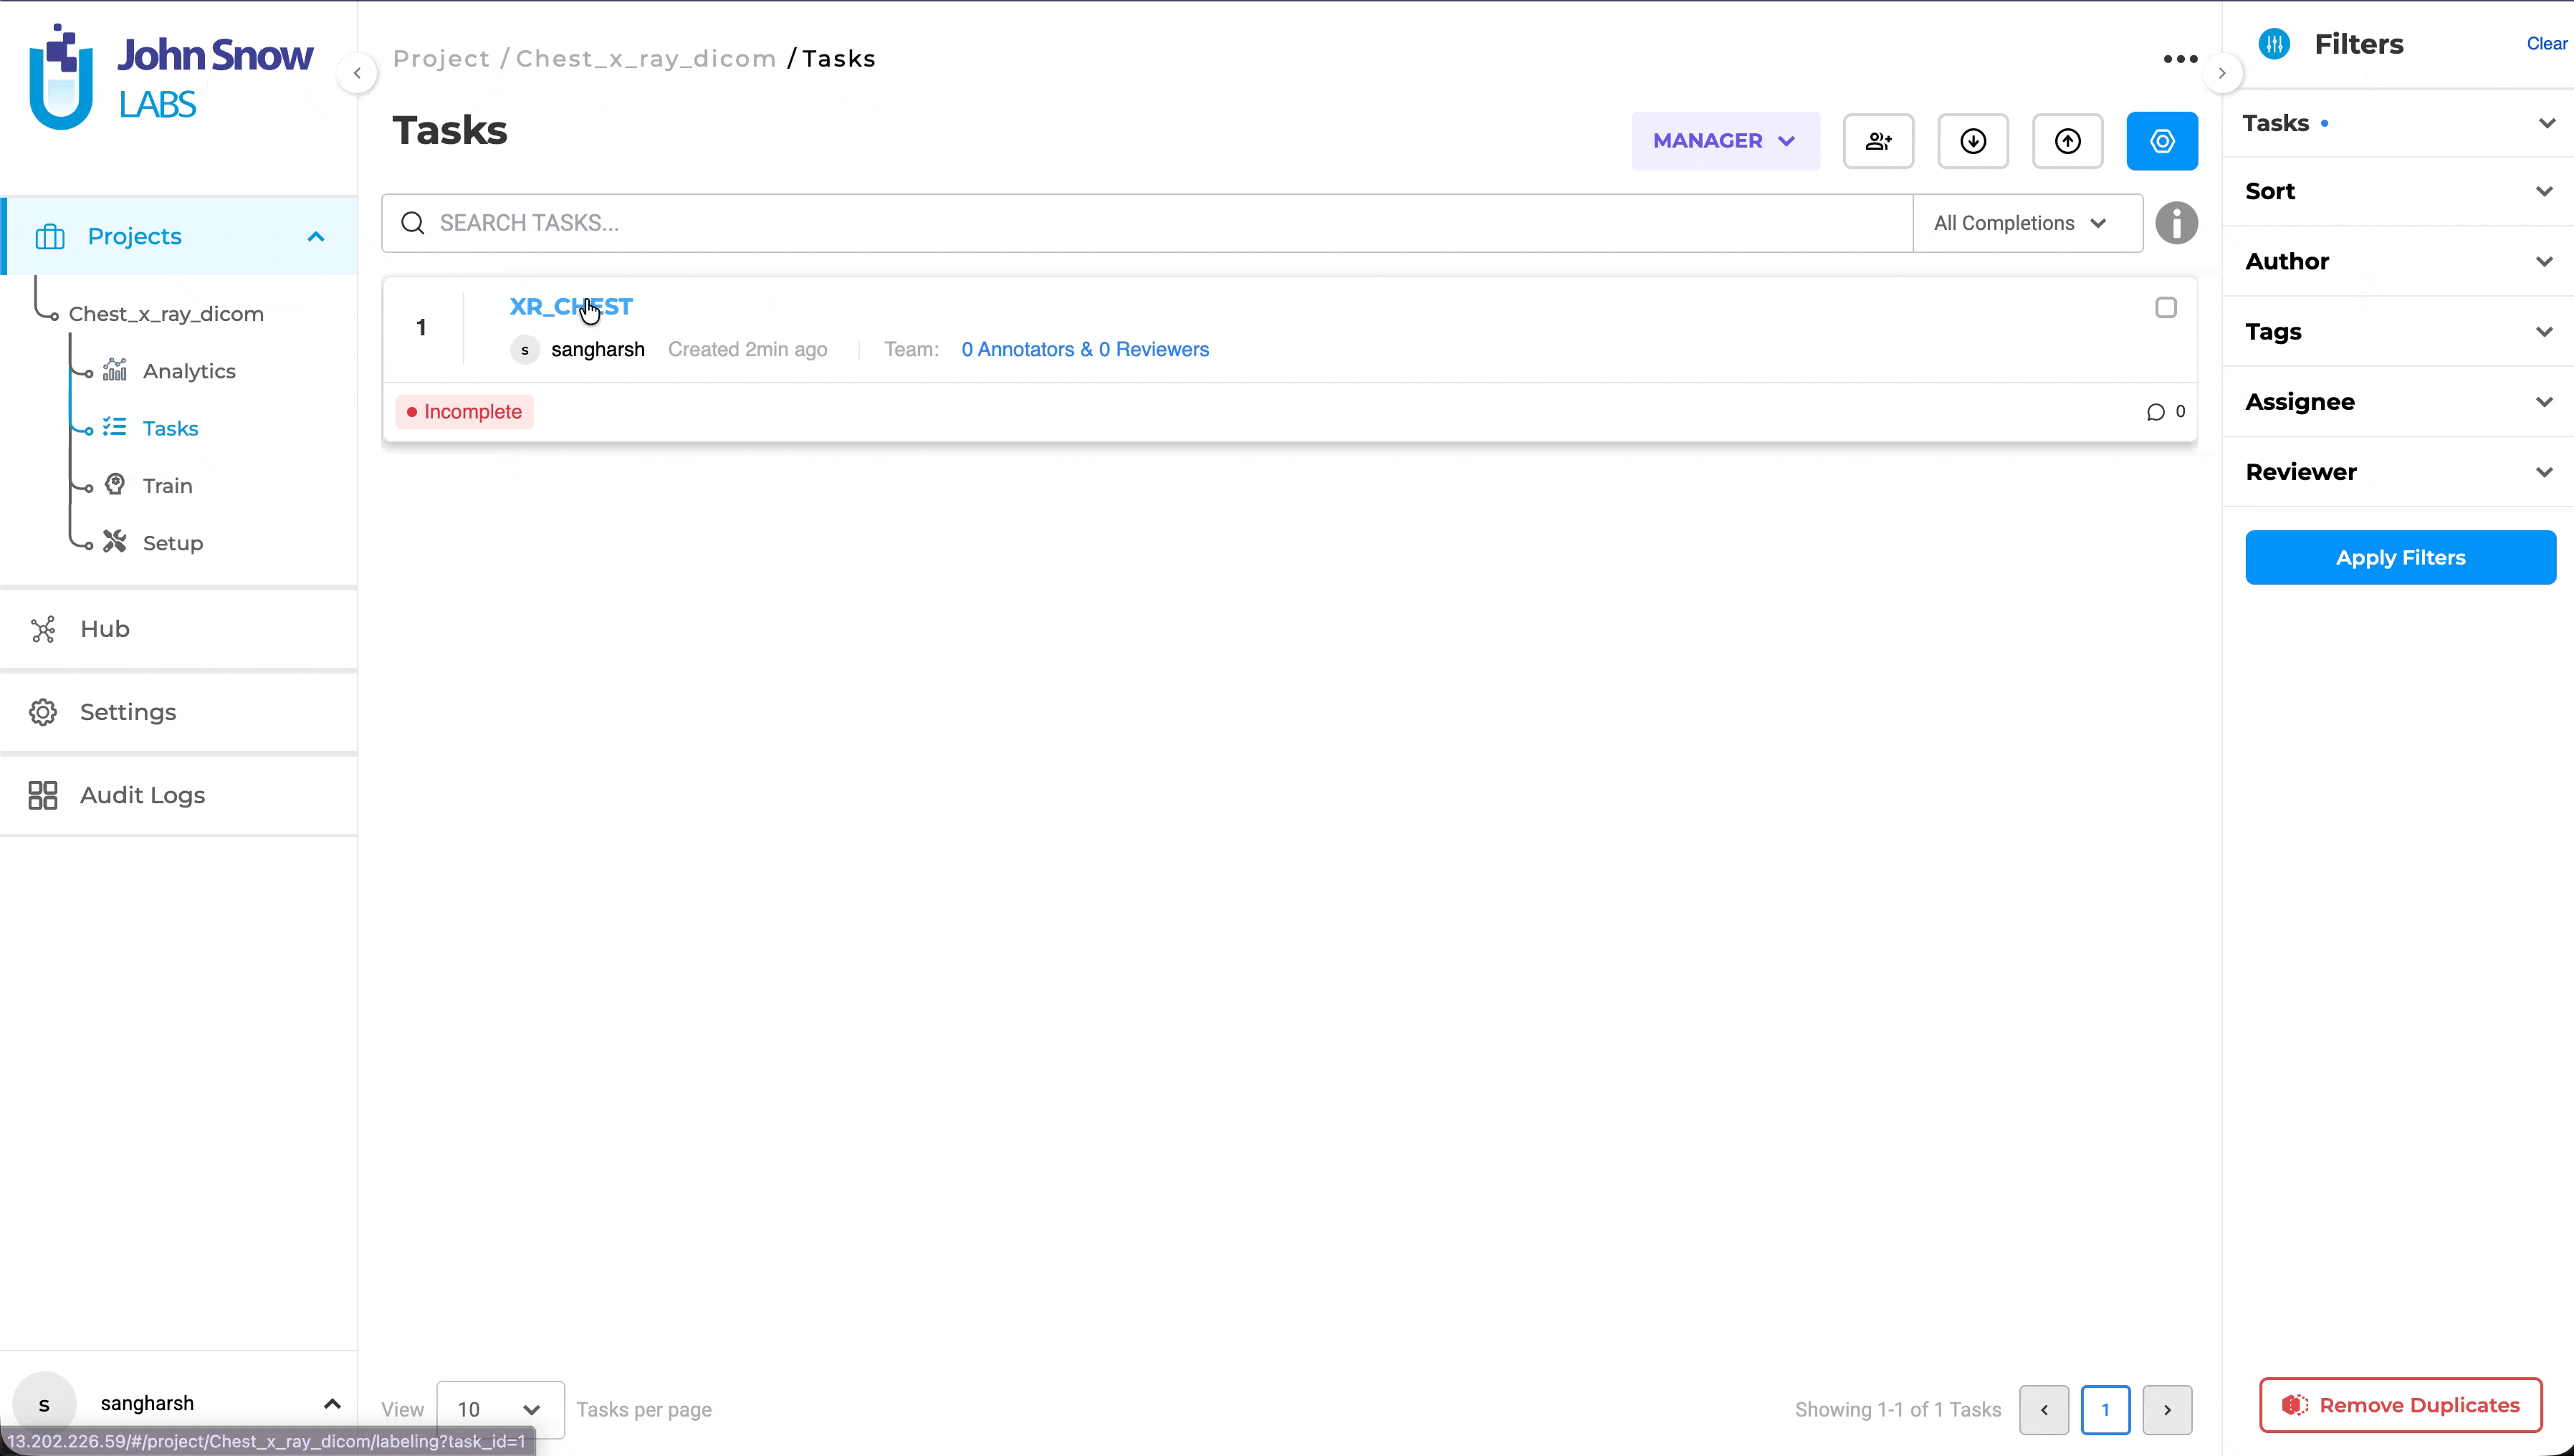Click Clear in the Filters panel
This screenshot has height=1456, width=2574.
2546,44
